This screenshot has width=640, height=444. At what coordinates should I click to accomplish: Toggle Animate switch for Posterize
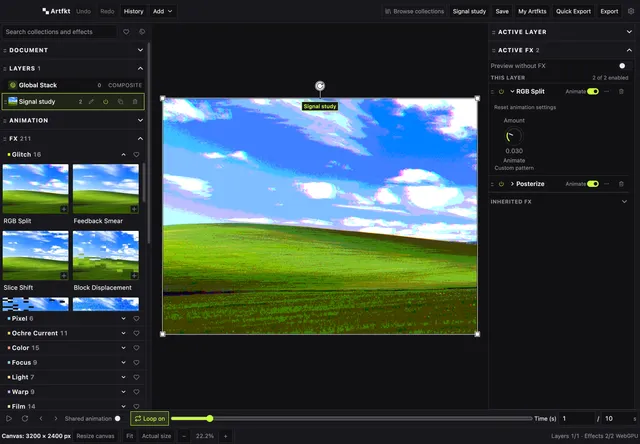(593, 184)
